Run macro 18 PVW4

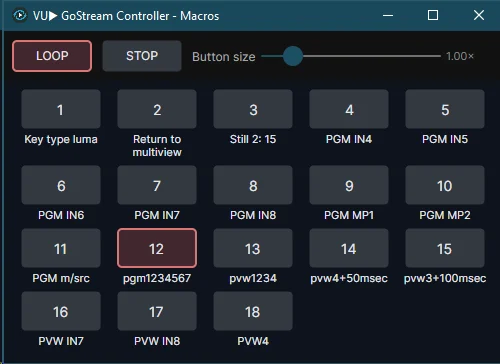pos(253,311)
